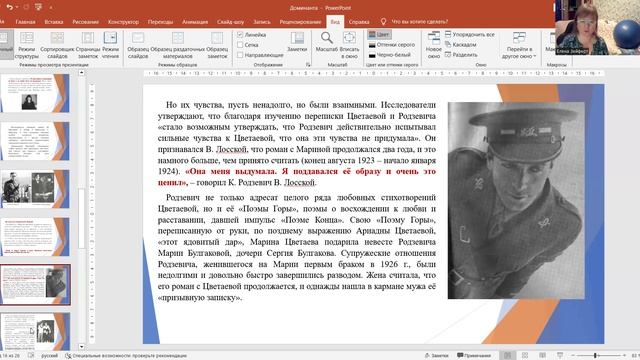Toggle Заметки pane from status bar

click(x=436, y=356)
